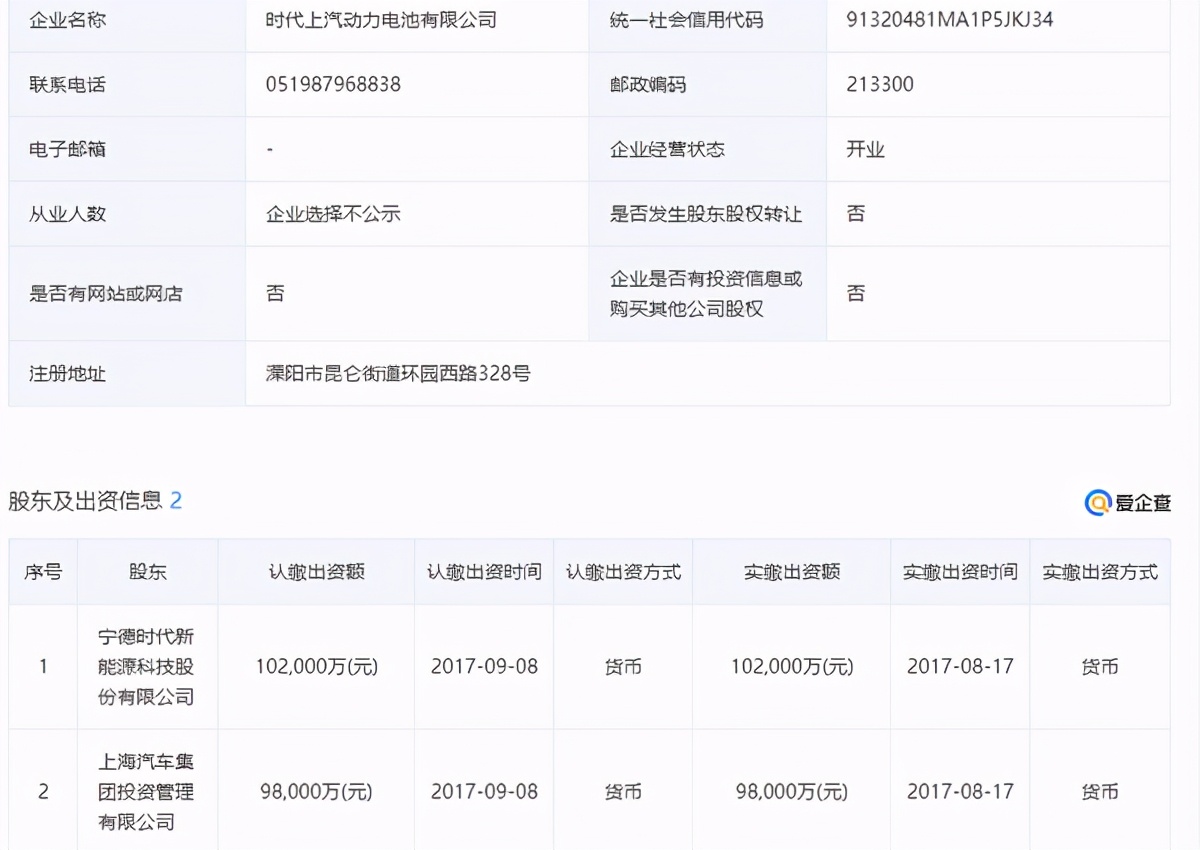
Task: Click the 认缴出资方式 column header
Action: coord(623,572)
